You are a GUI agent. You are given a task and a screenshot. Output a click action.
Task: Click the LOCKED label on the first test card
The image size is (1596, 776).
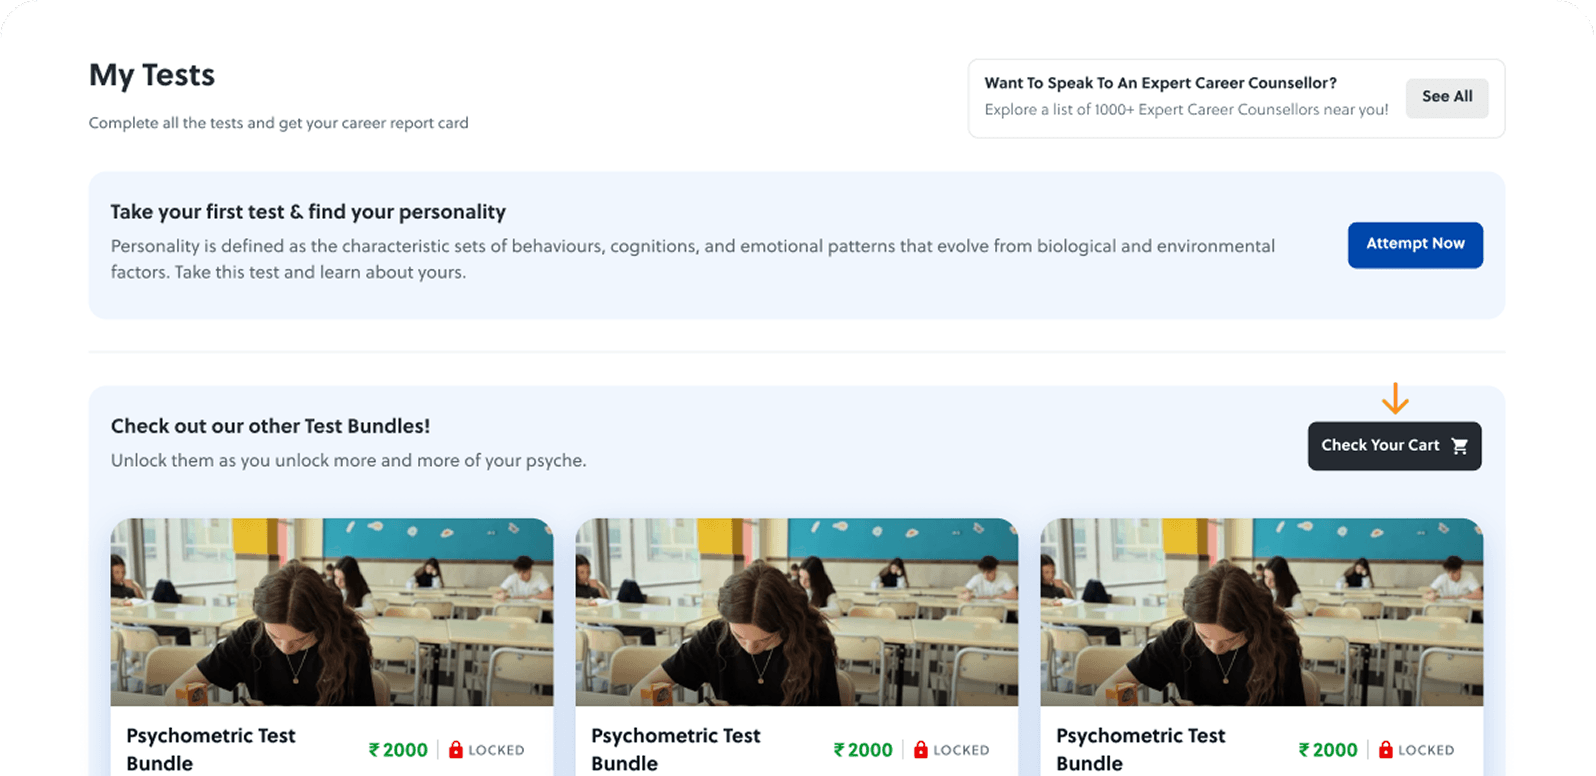coord(497,750)
